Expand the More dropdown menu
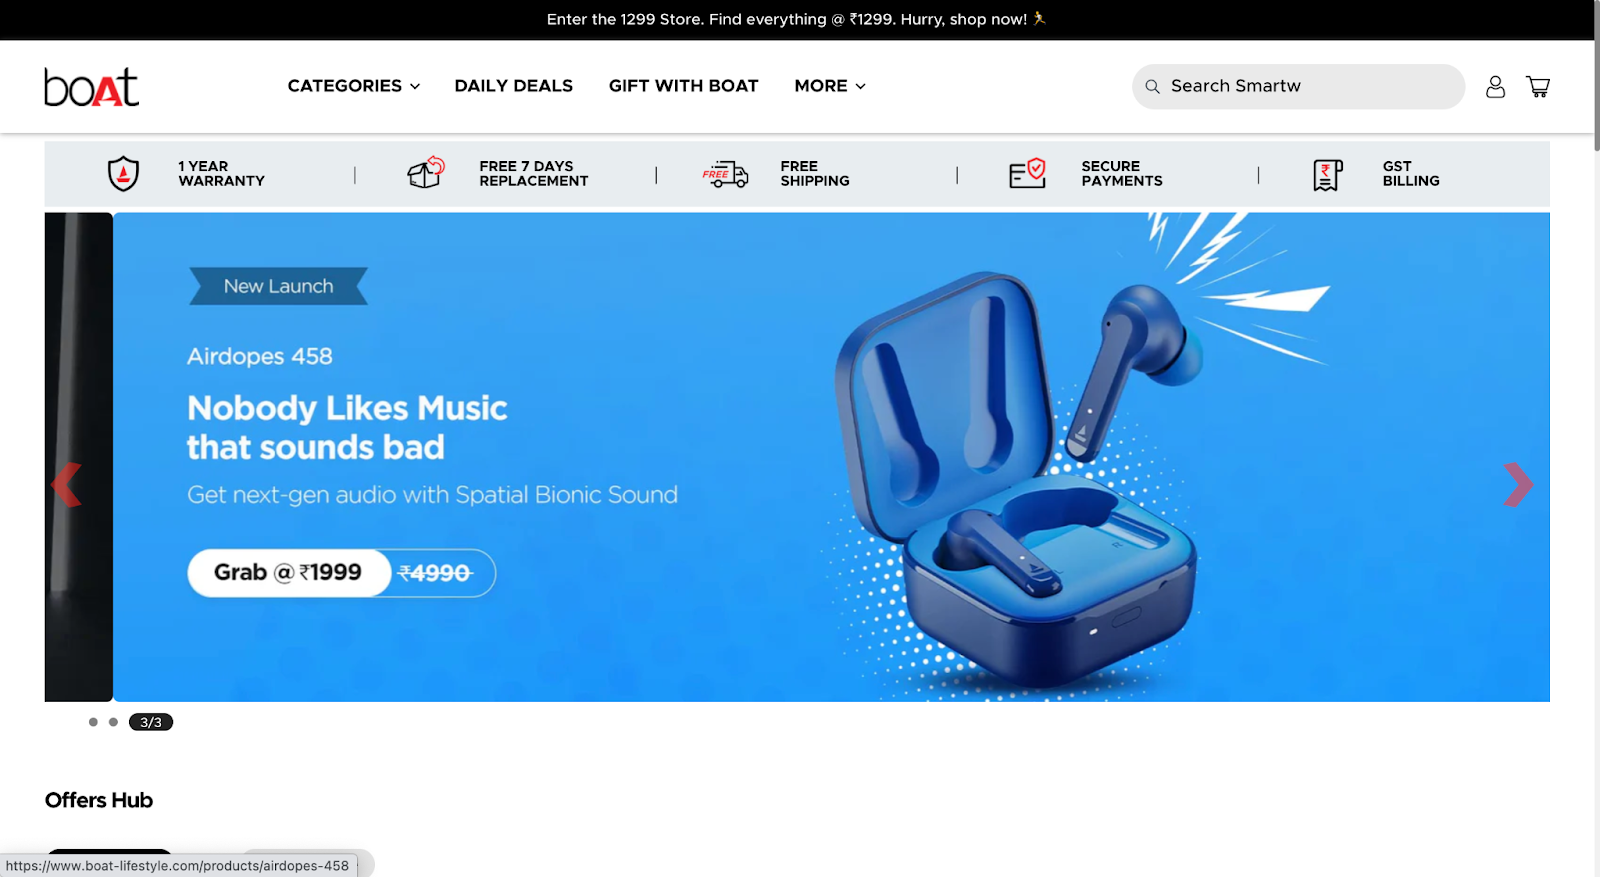The height and width of the screenshot is (877, 1600). 830,86
